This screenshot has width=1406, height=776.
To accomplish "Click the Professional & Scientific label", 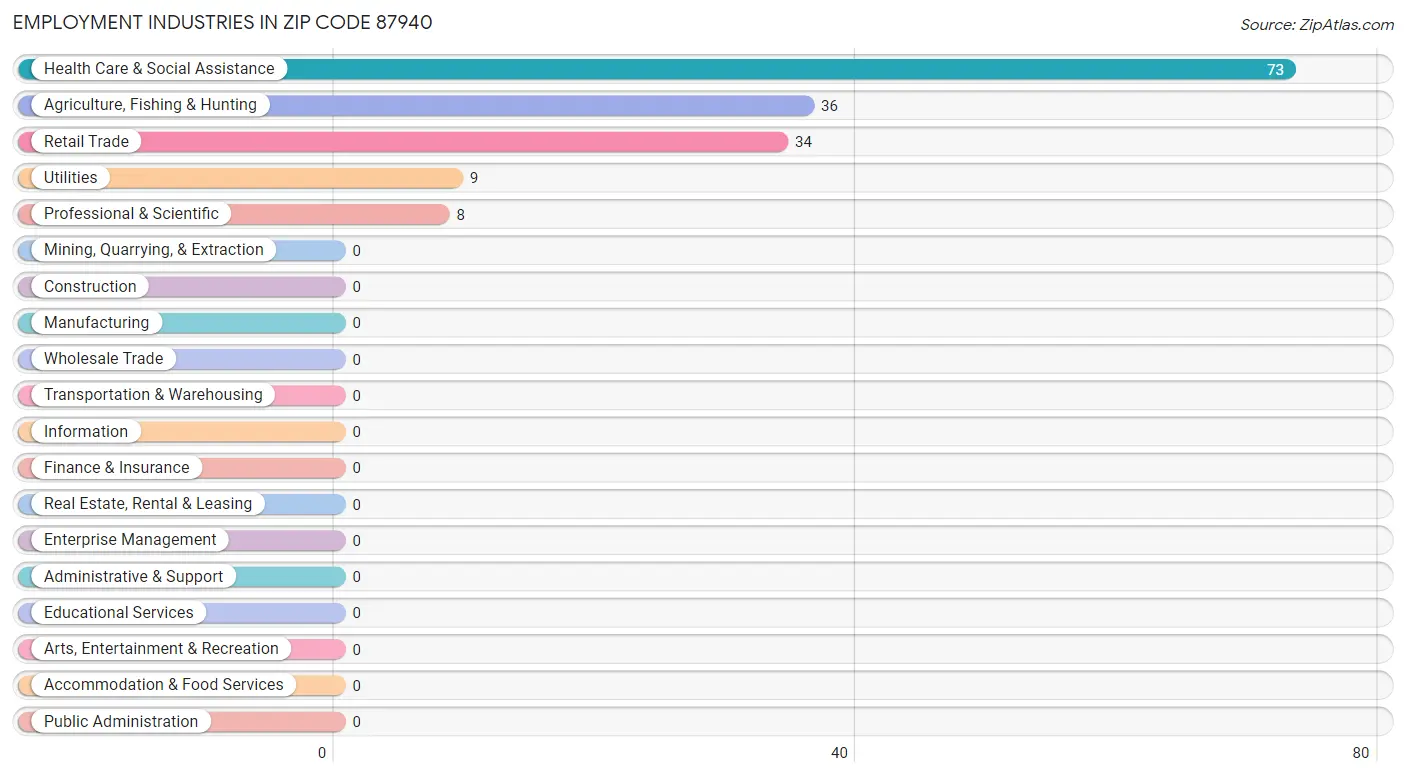I will 131,214.
